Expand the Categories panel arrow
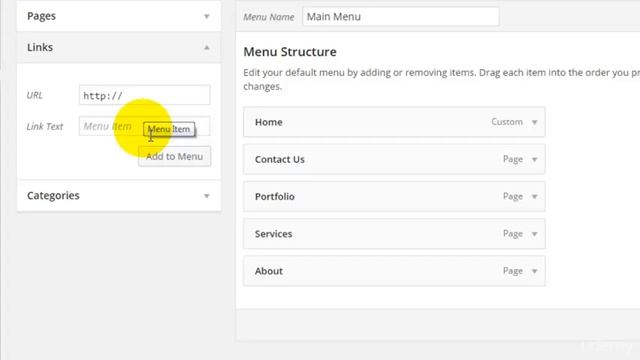 click(x=207, y=196)
